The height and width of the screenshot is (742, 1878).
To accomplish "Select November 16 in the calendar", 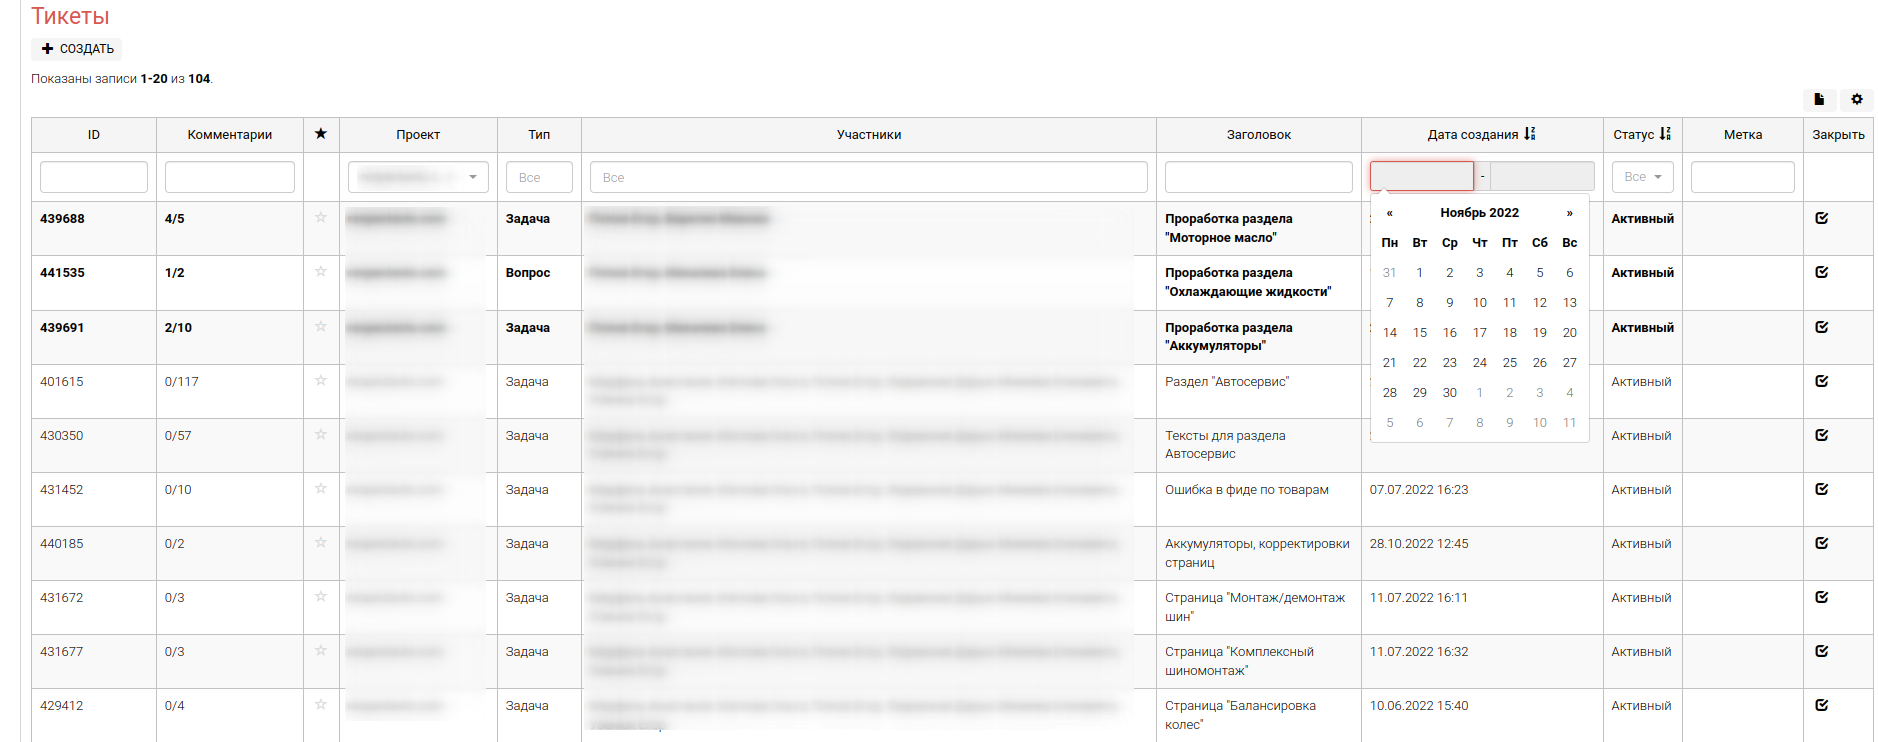I will tap(1449, 333).
